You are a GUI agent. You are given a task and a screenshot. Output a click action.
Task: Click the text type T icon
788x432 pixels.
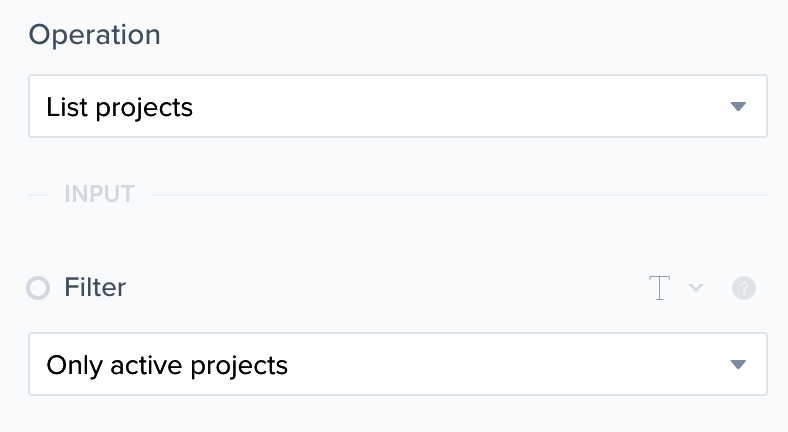[x=660, y=288]
